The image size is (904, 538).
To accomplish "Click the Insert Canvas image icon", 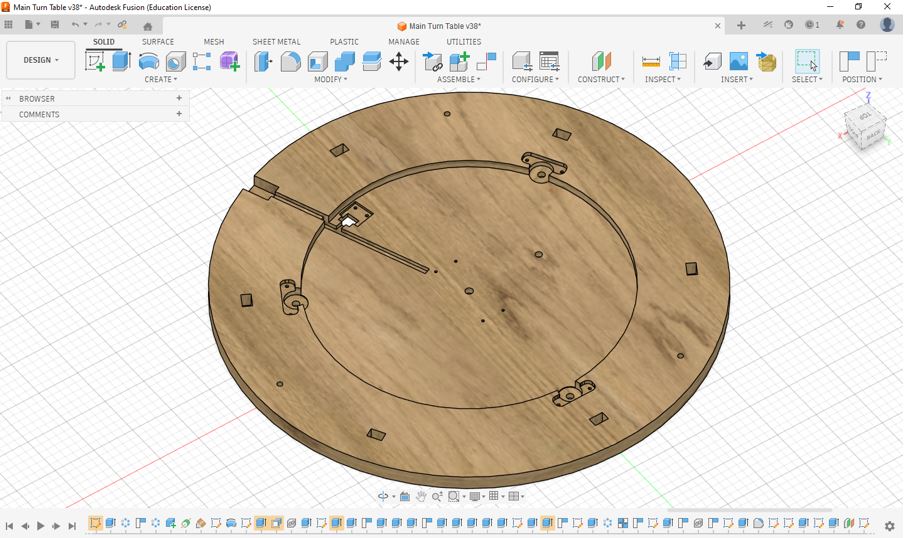I will pyautogui.click(x=739, y=62).
